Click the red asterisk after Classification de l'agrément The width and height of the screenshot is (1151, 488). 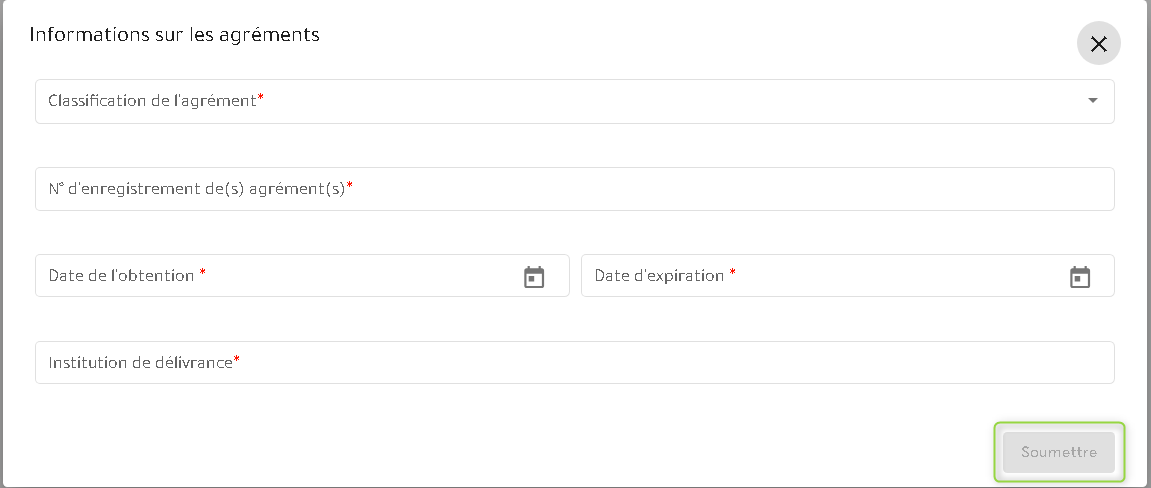261,98
